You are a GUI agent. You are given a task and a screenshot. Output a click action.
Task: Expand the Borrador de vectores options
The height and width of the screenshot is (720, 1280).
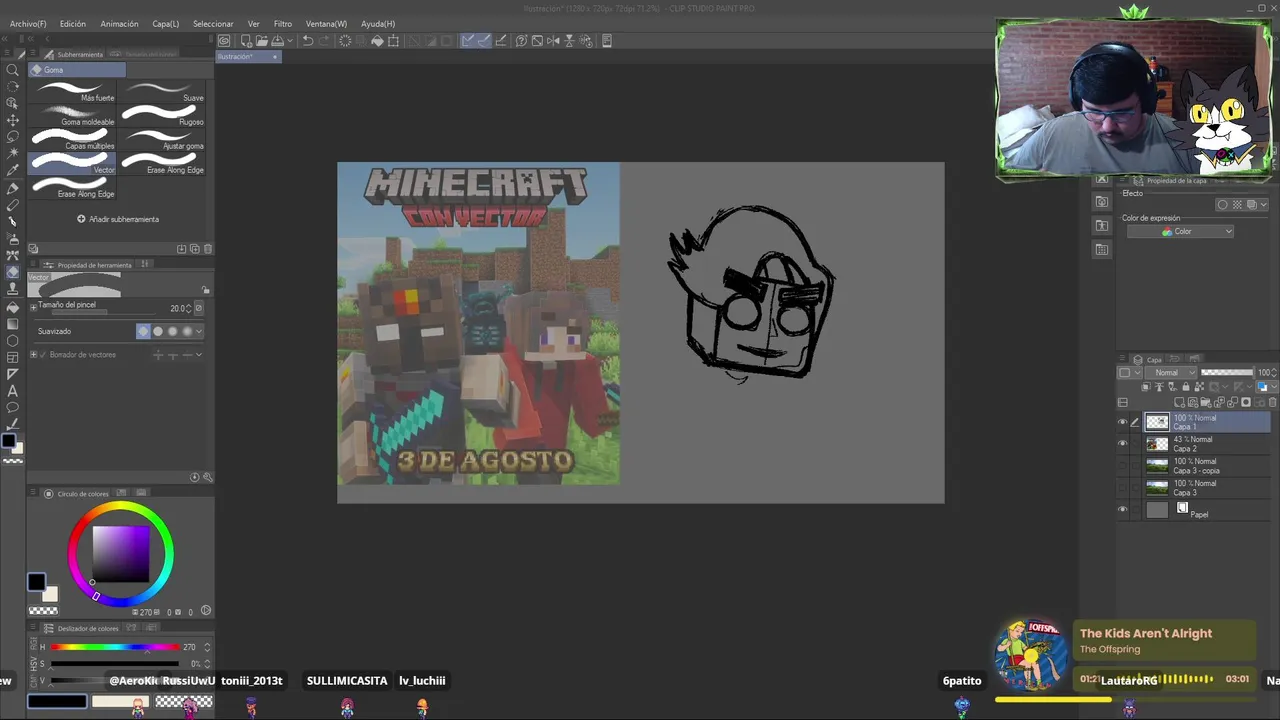33,355
